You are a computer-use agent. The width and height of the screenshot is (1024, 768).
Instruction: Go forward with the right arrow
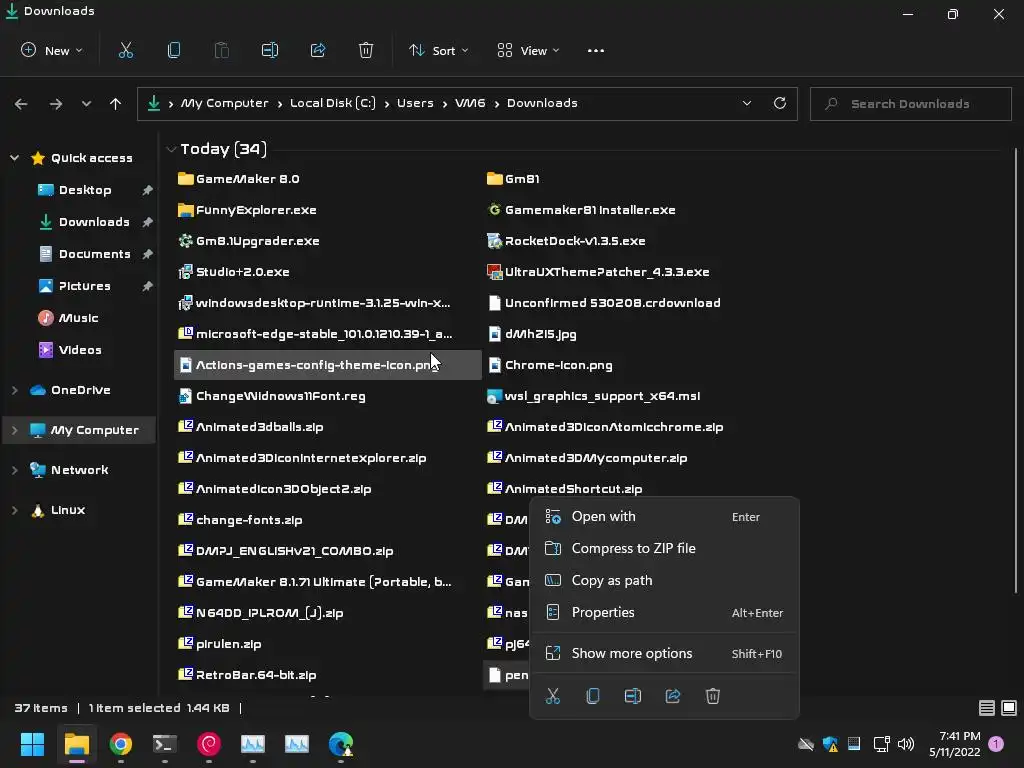56,104
